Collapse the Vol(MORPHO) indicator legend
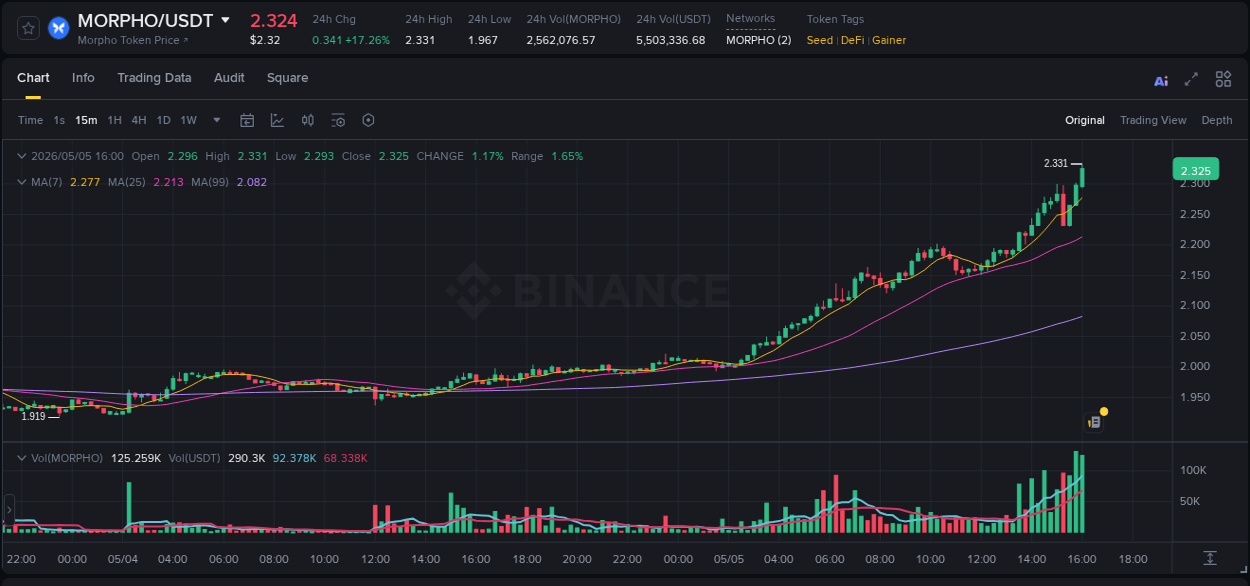This screenshot has height=586, width=1250. coord(22,458)
